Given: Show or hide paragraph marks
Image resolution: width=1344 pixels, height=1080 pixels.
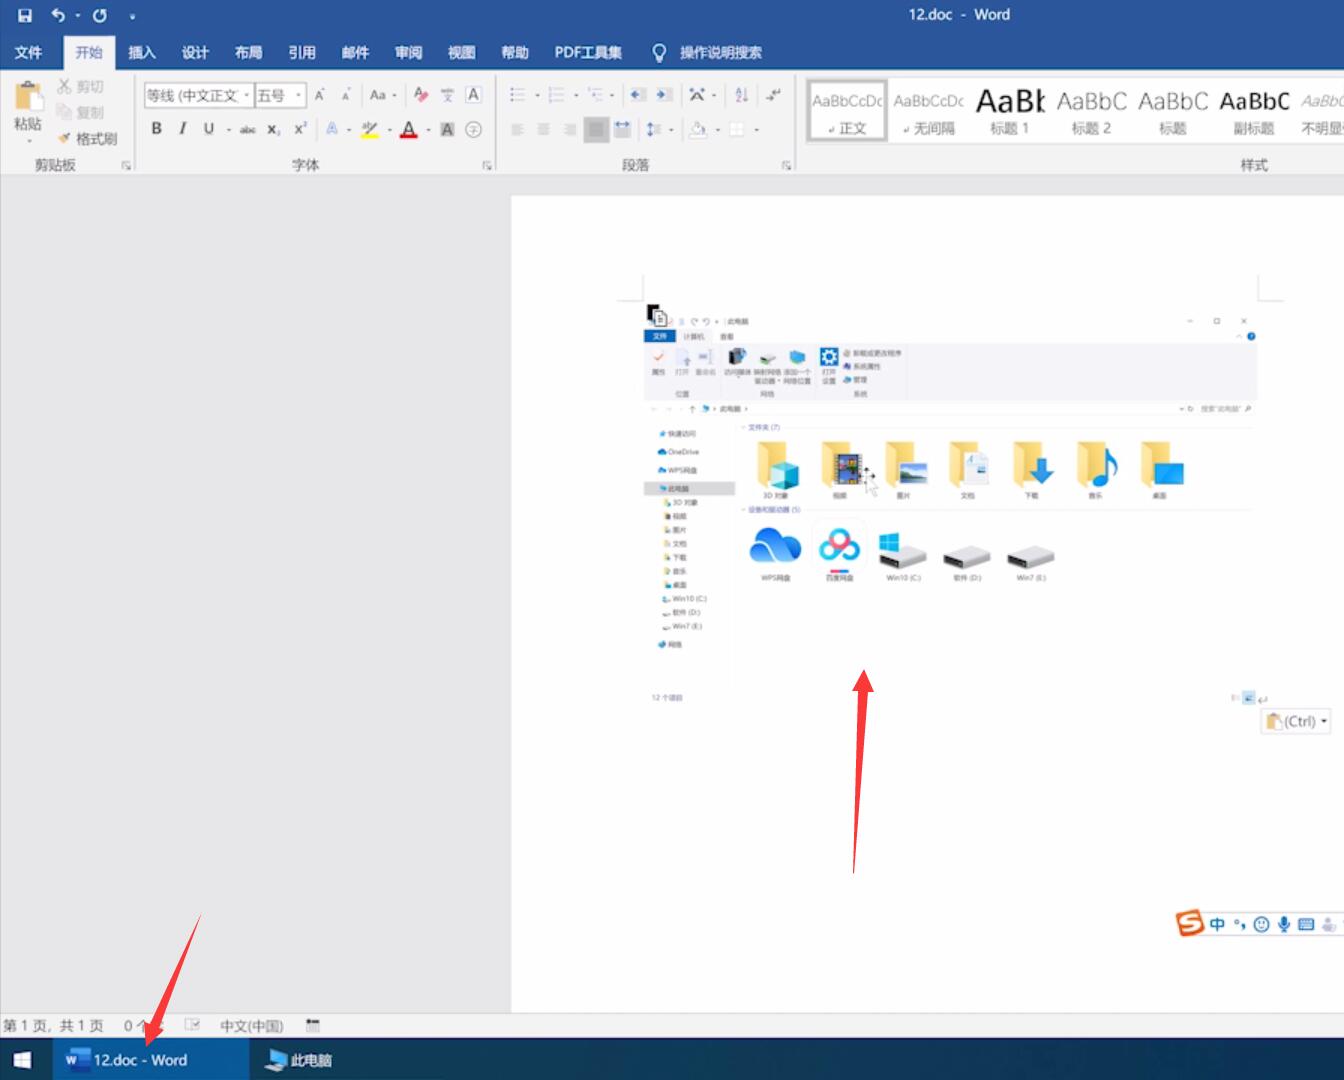Looking at the screenshot, I should click(x=773, y=95).
